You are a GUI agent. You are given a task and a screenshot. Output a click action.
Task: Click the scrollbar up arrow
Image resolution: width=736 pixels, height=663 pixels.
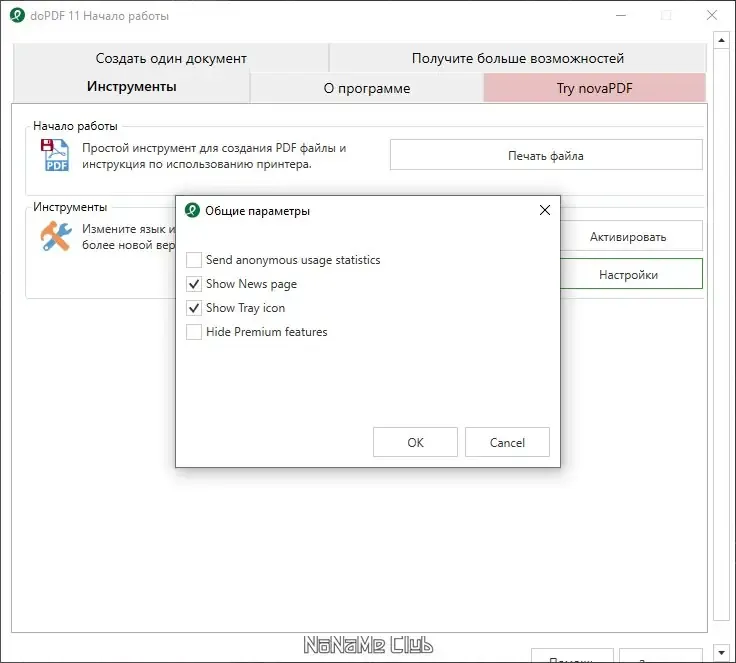tap(721, 41)
